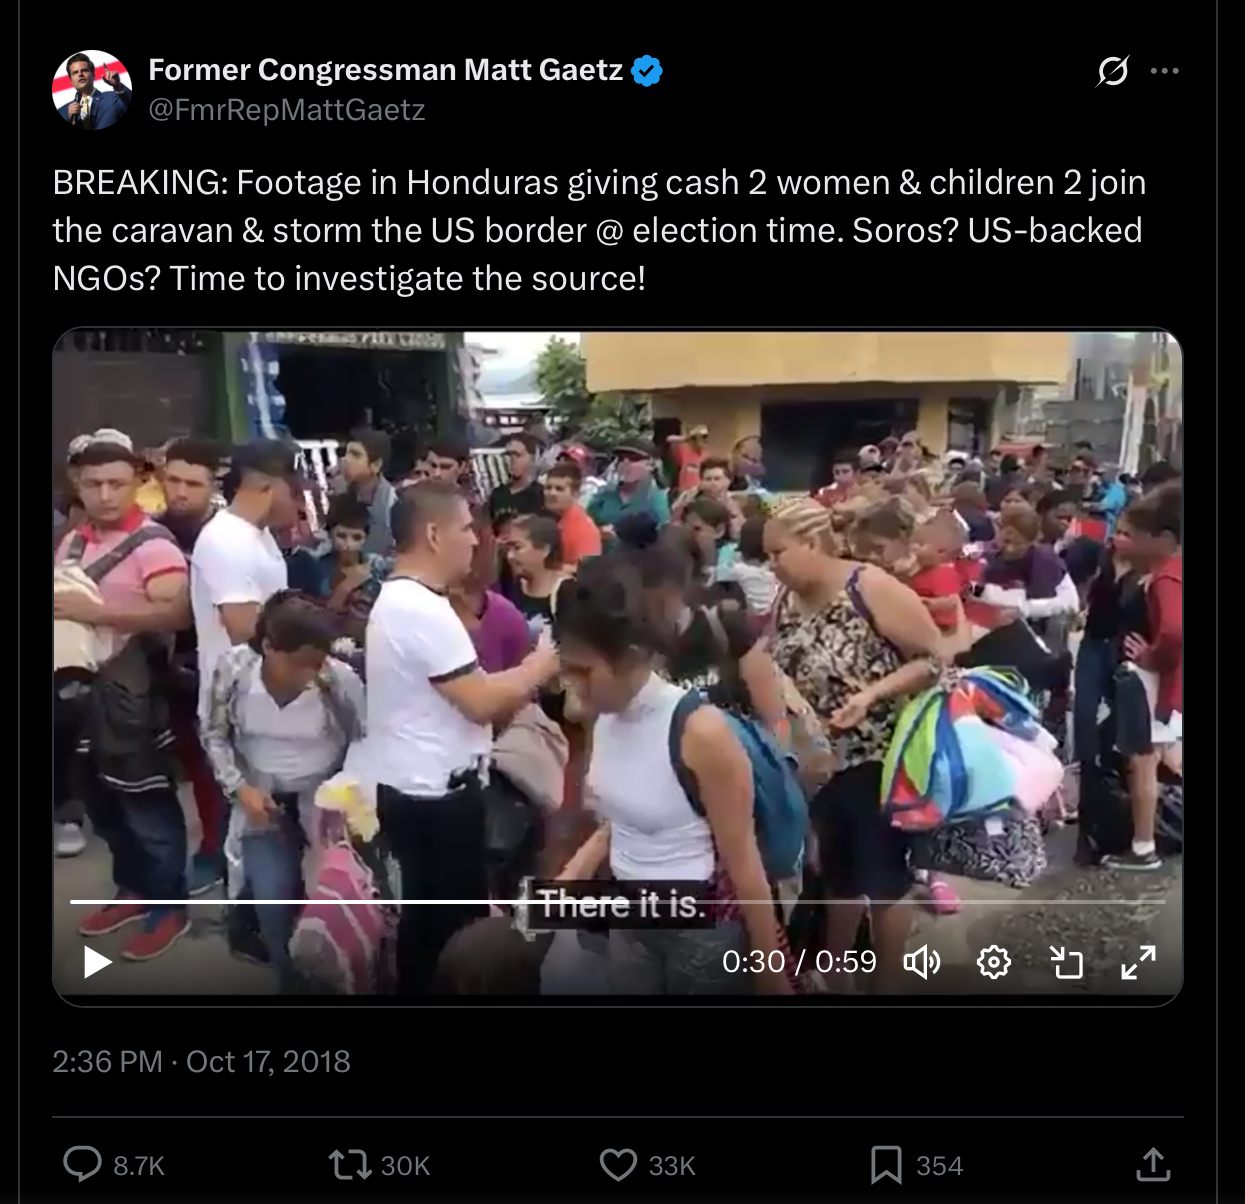The image size is (1245, 1204).
Task: Open the three-dot more menu
Action: point(1164,71)
